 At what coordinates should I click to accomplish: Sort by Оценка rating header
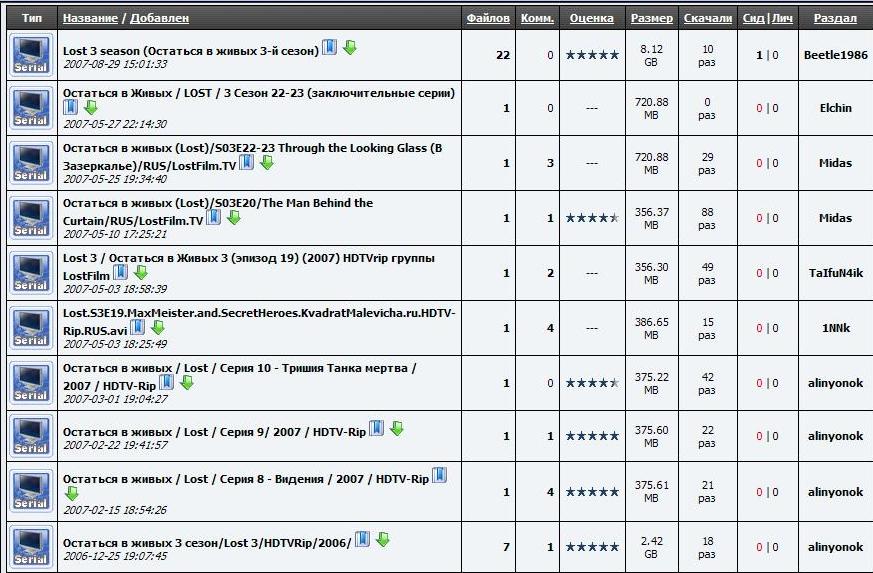(591, 18)
